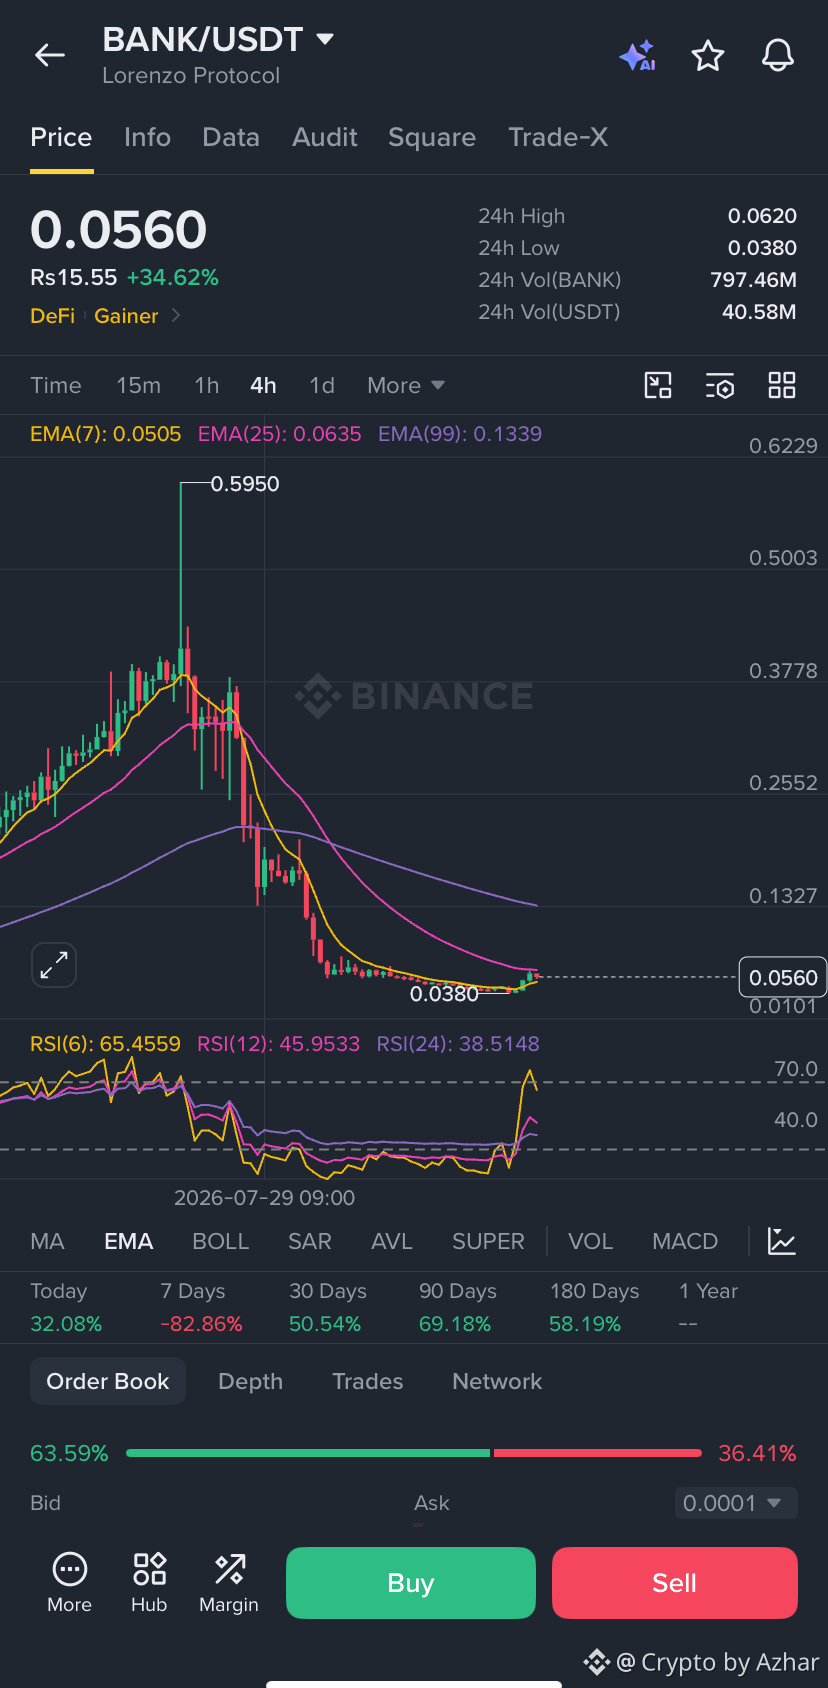The height and width of the screenshot is (1688, 828).
Task: Tap the DeFi category tag
Action: (x=53, y=316)
